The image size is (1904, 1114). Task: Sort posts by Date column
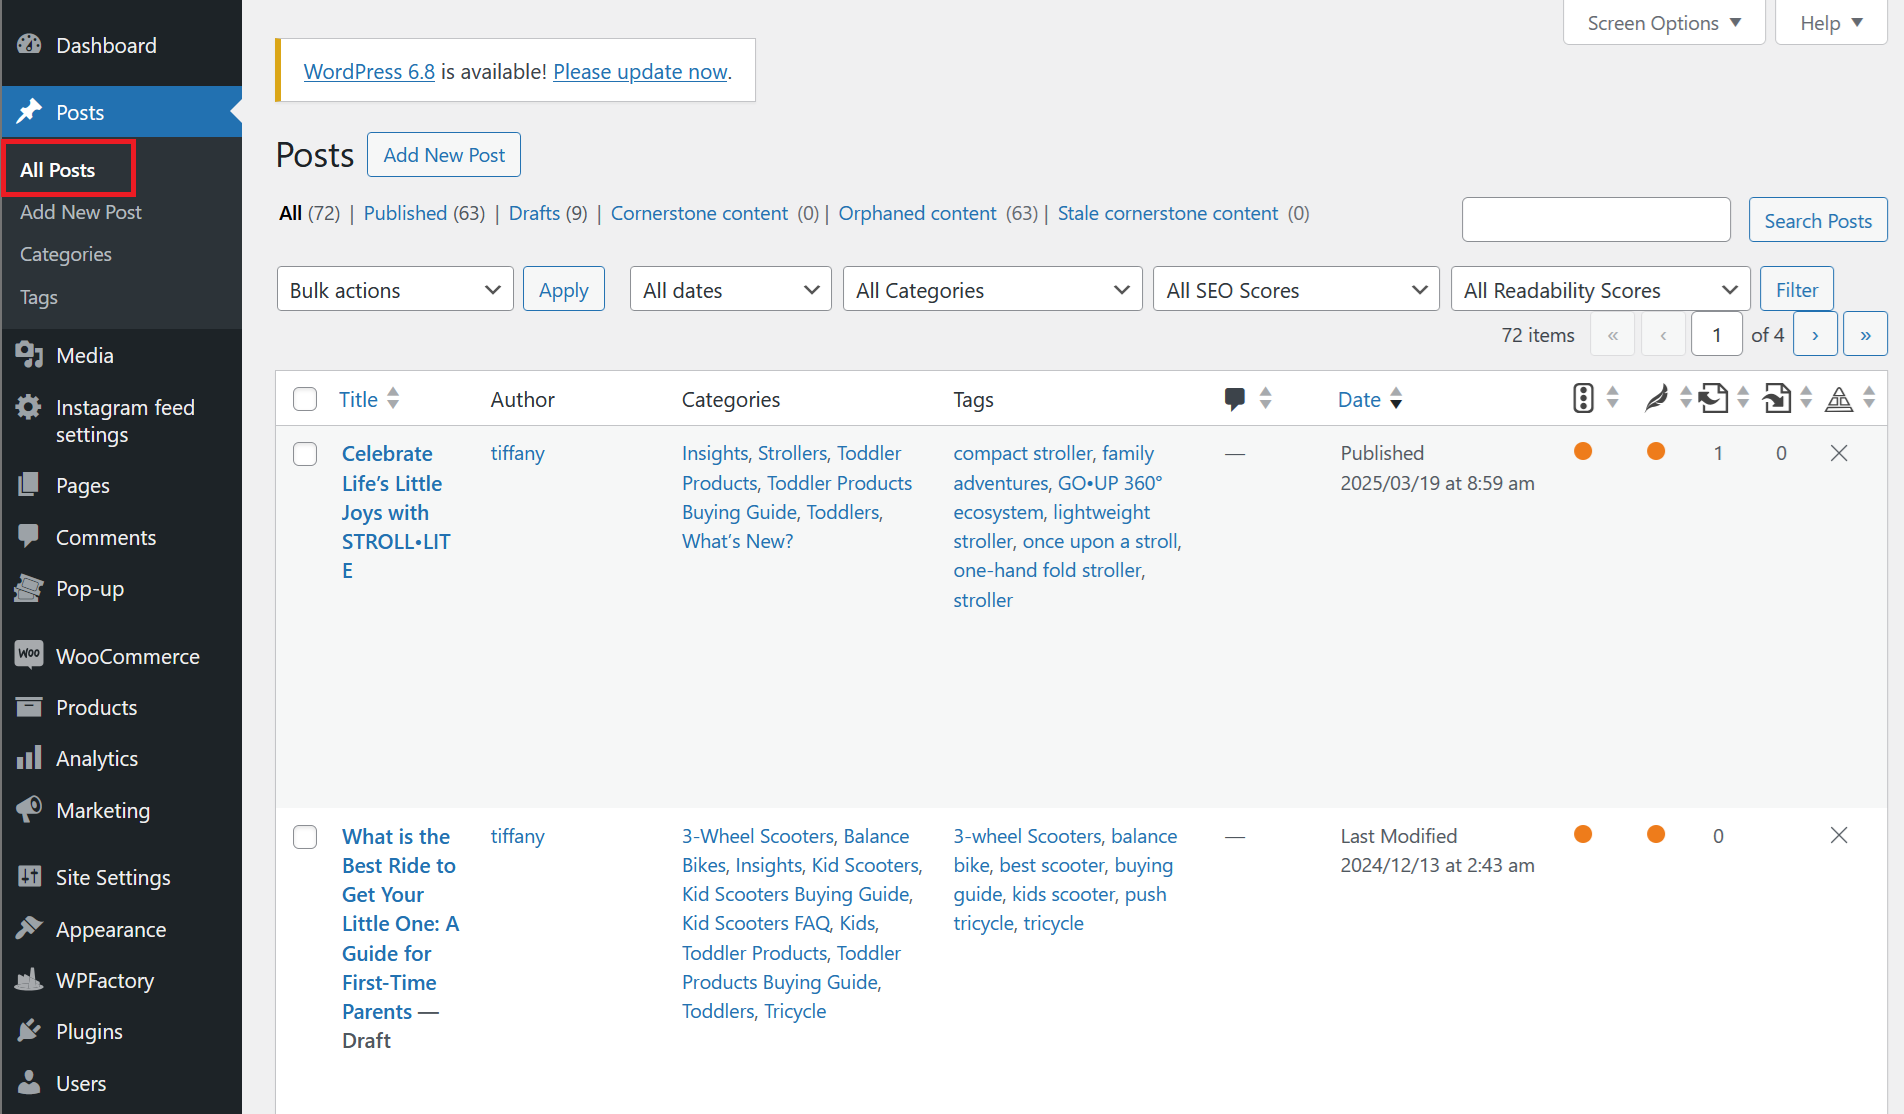point(1370,399)
